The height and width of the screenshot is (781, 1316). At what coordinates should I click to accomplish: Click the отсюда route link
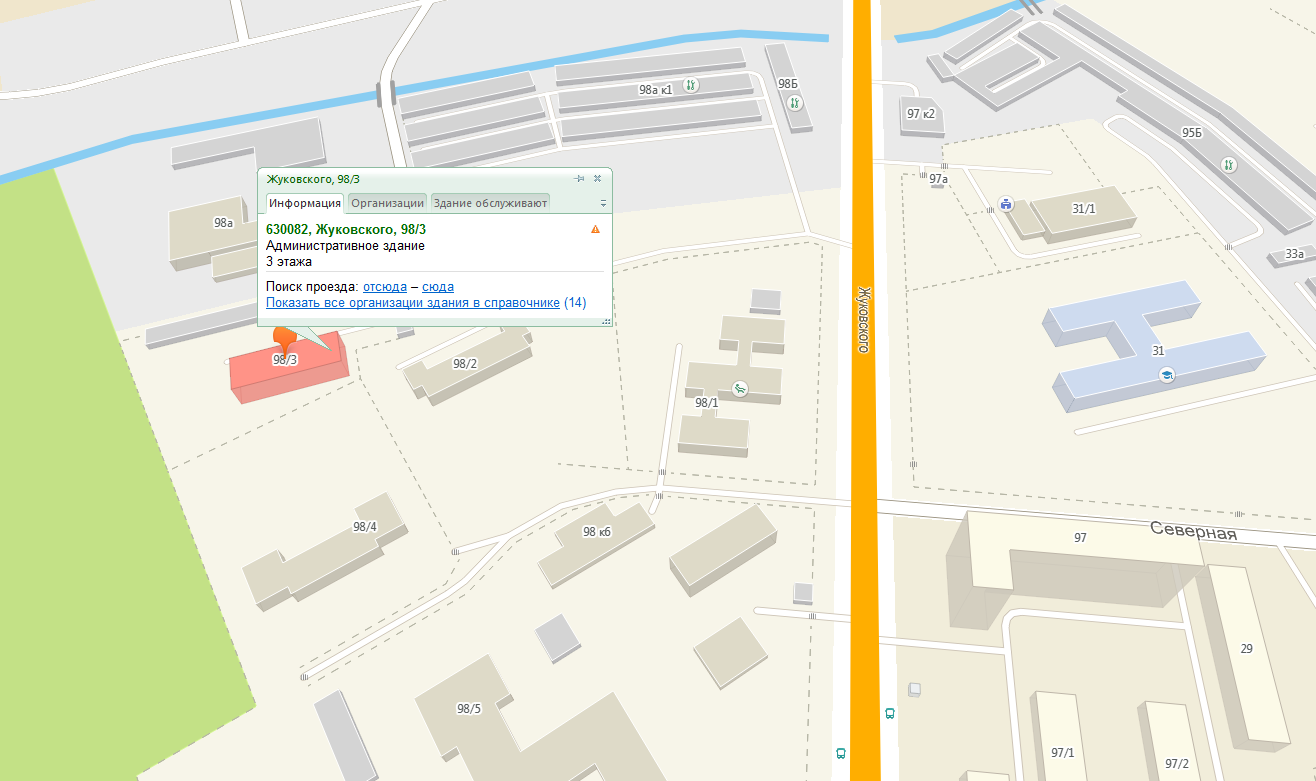coord(384,287)
